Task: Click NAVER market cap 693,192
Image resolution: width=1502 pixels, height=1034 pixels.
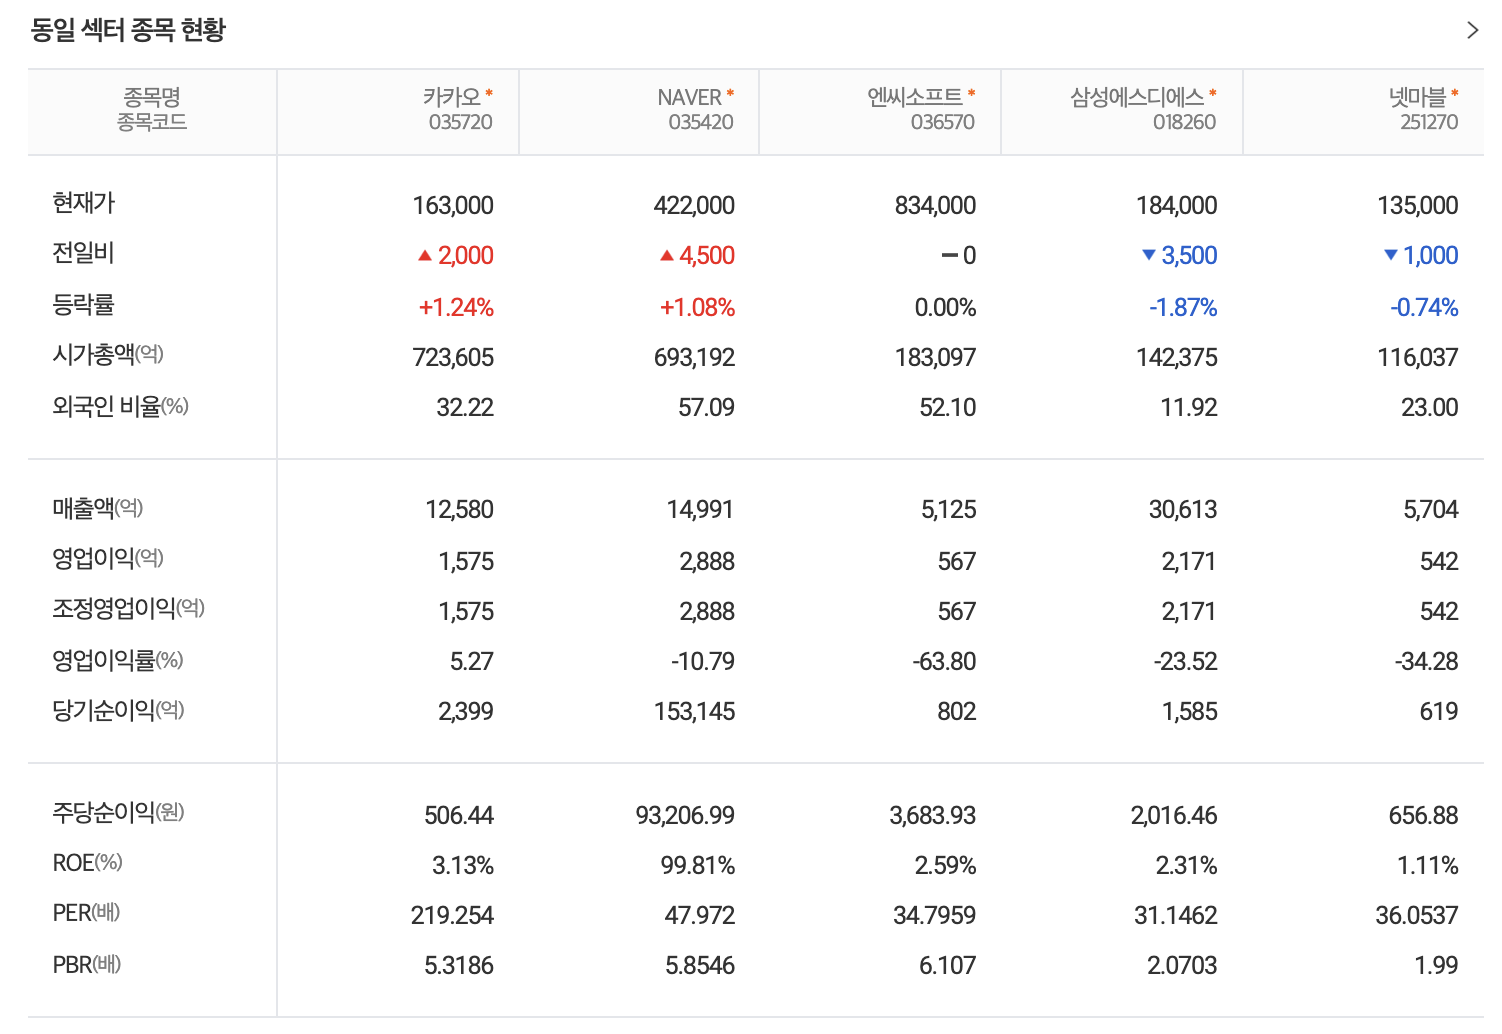Action: point(694,357)
